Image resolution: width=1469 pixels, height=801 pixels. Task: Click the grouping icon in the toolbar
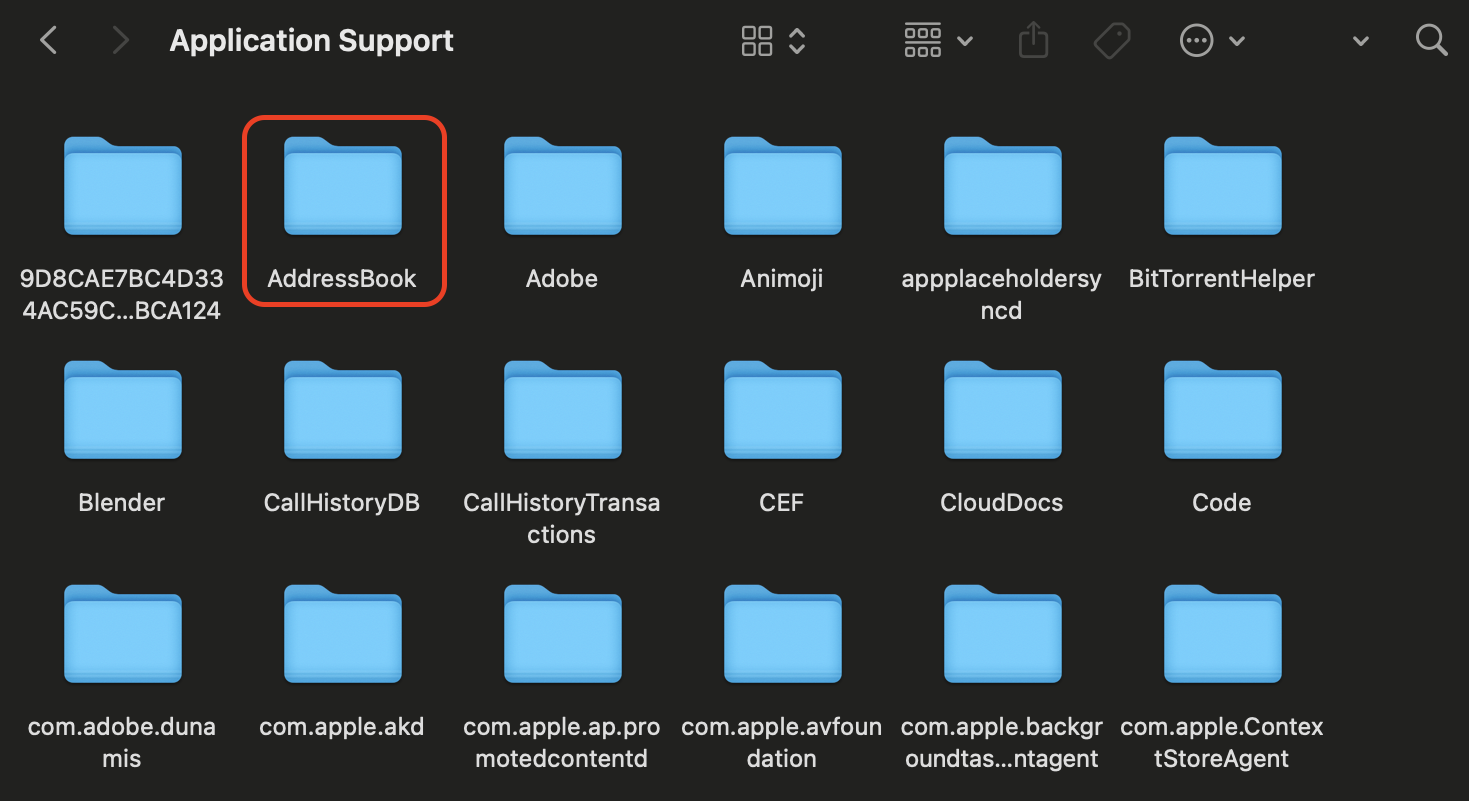coord(922,40)
